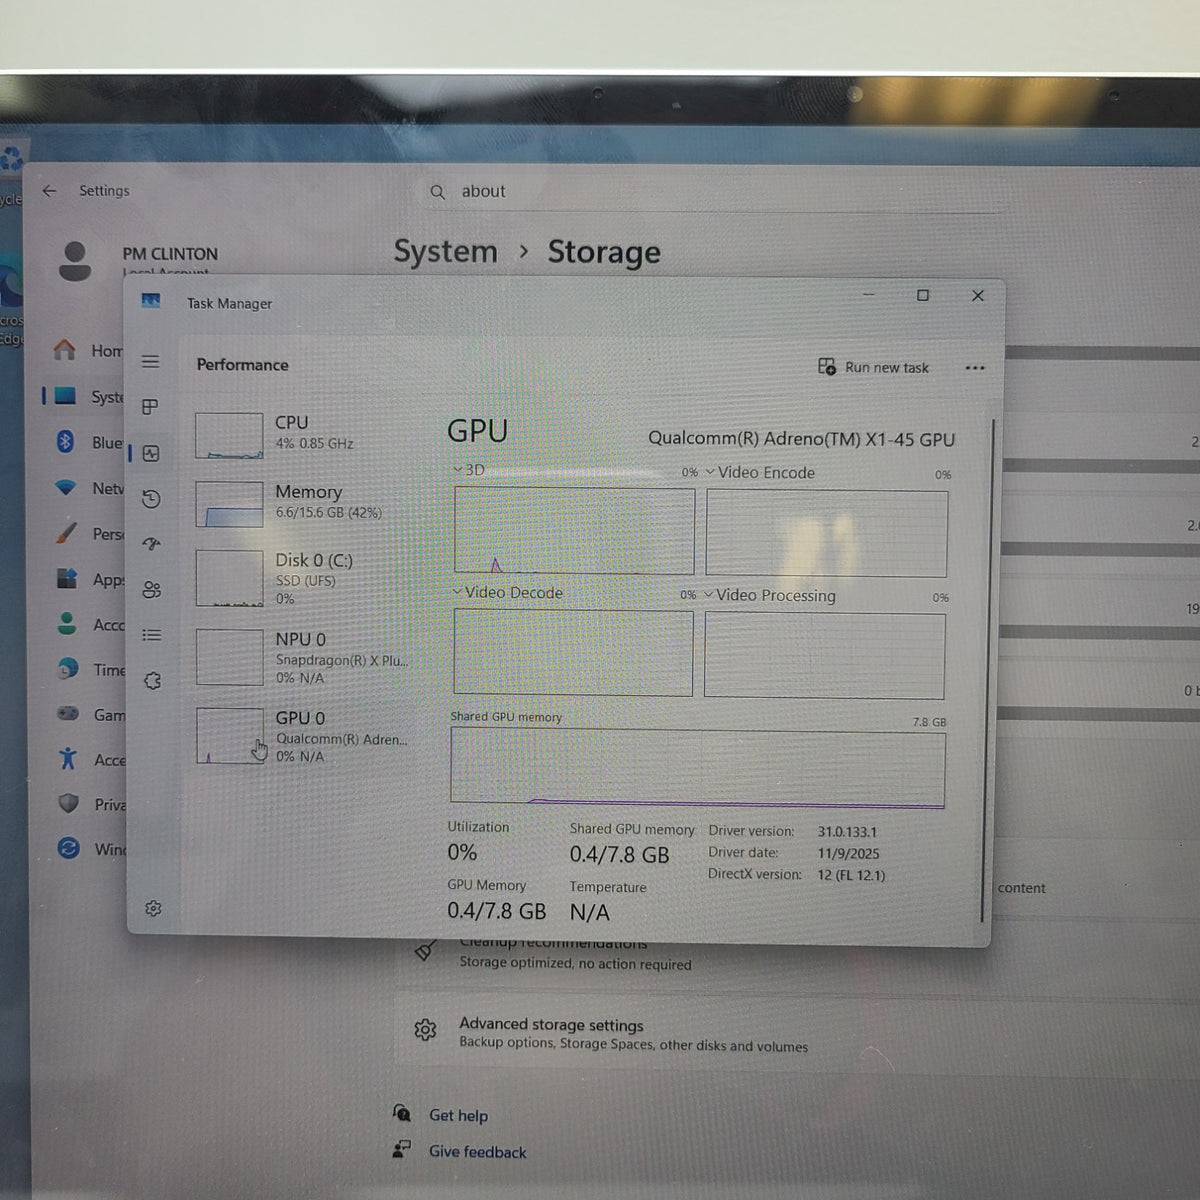Click Task Manager app icon in title bar
Screen dimensions: 1200x1200
(151, 301)
